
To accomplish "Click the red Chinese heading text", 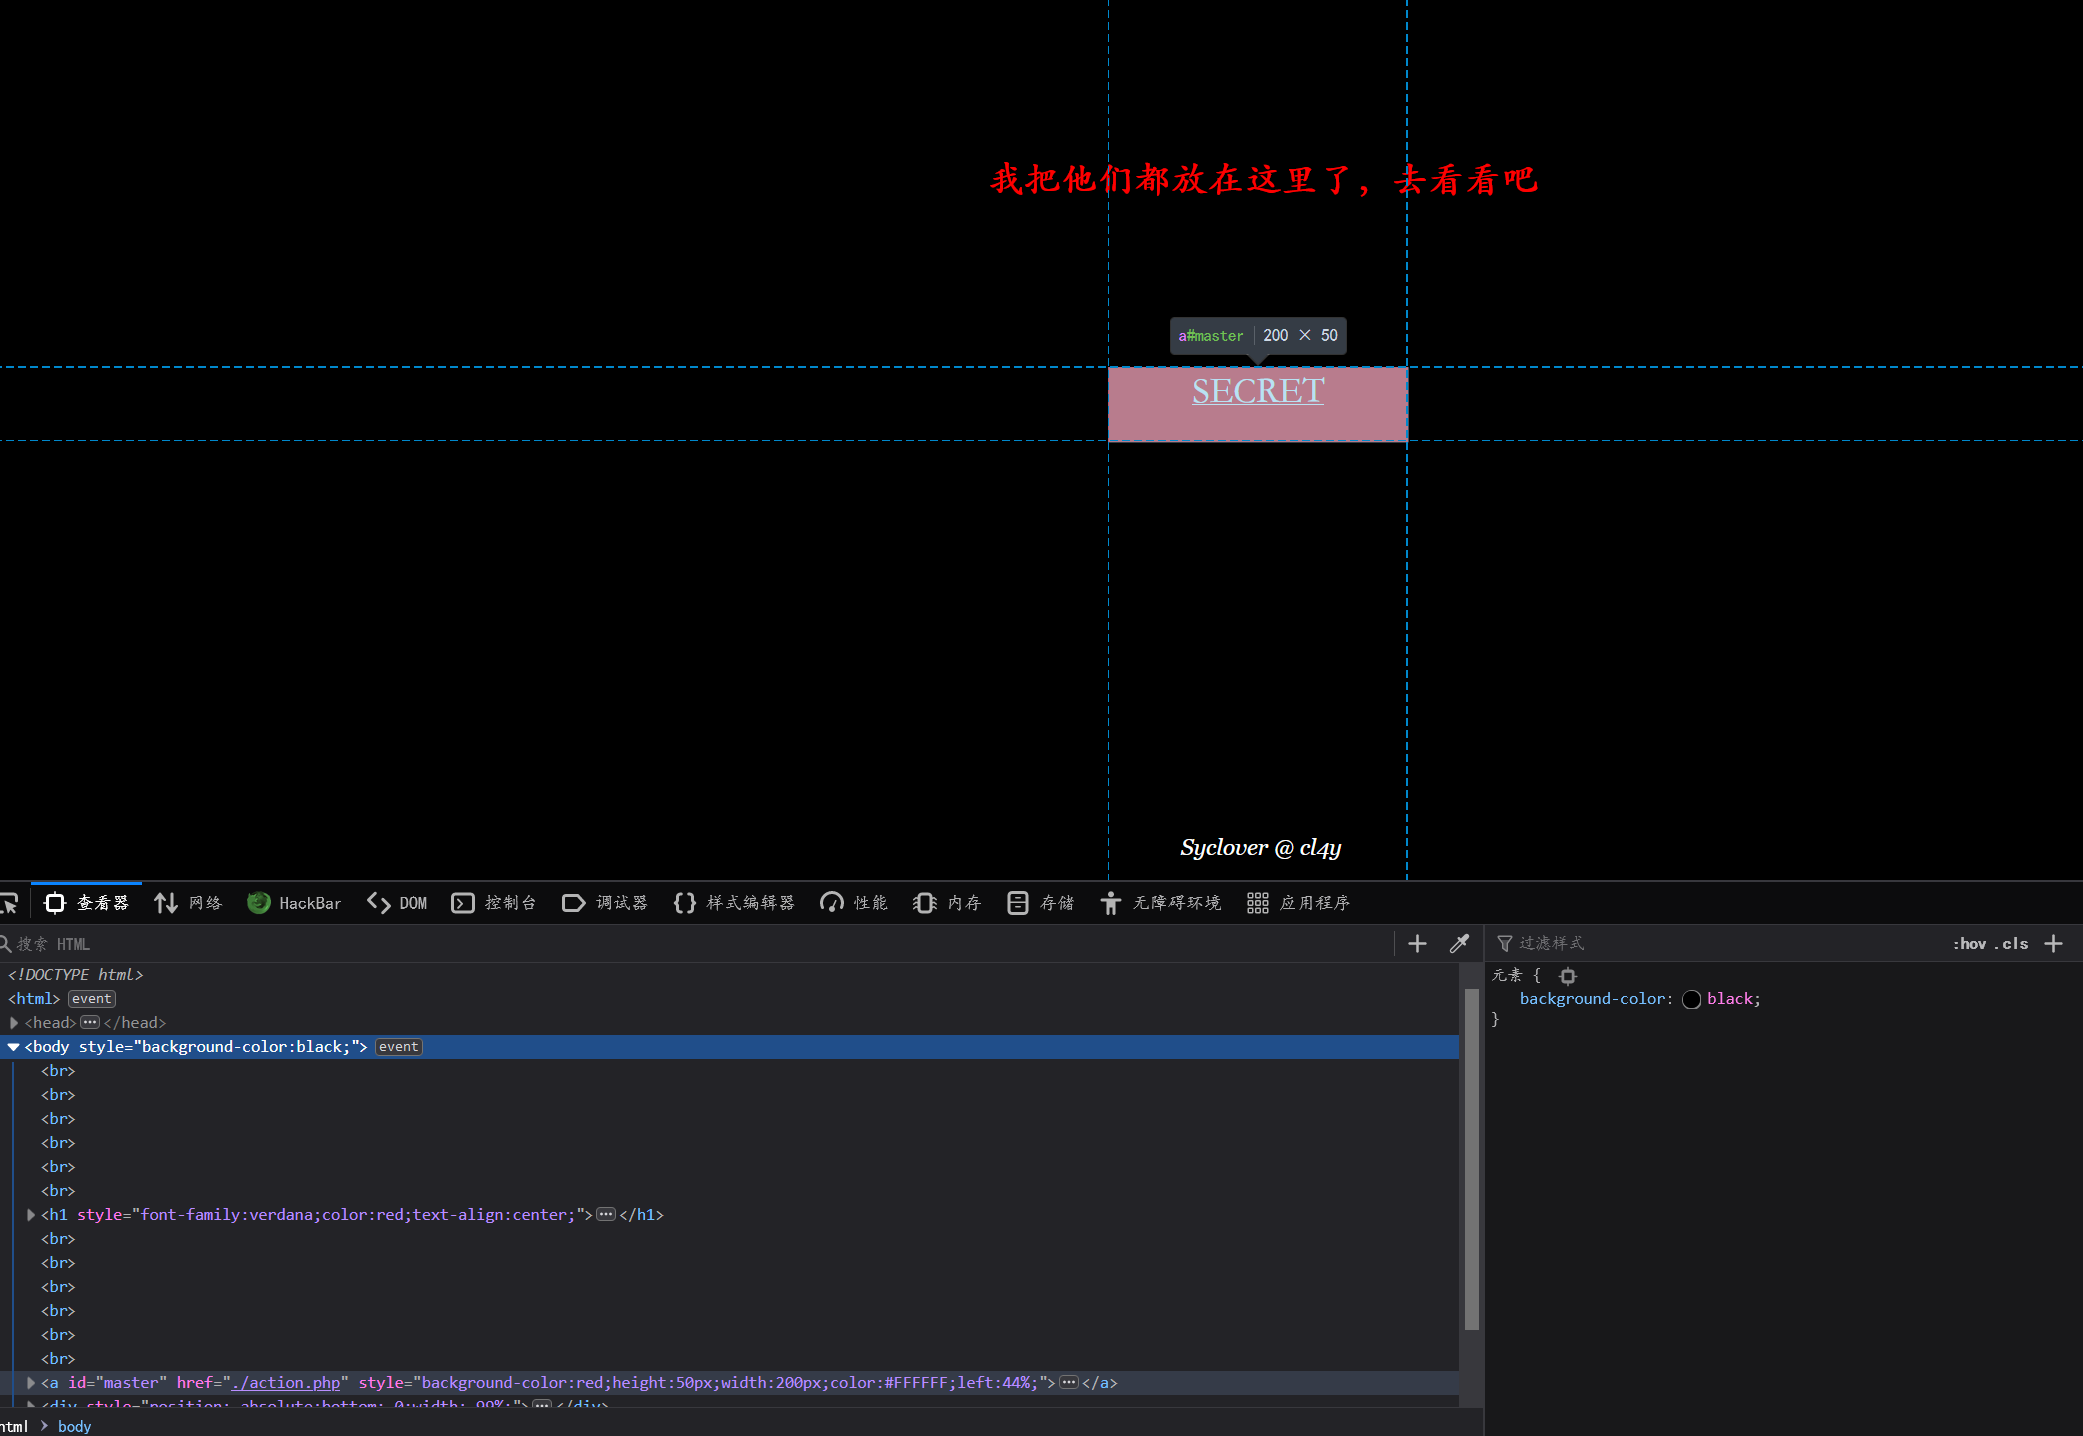I will [1264, 180].
